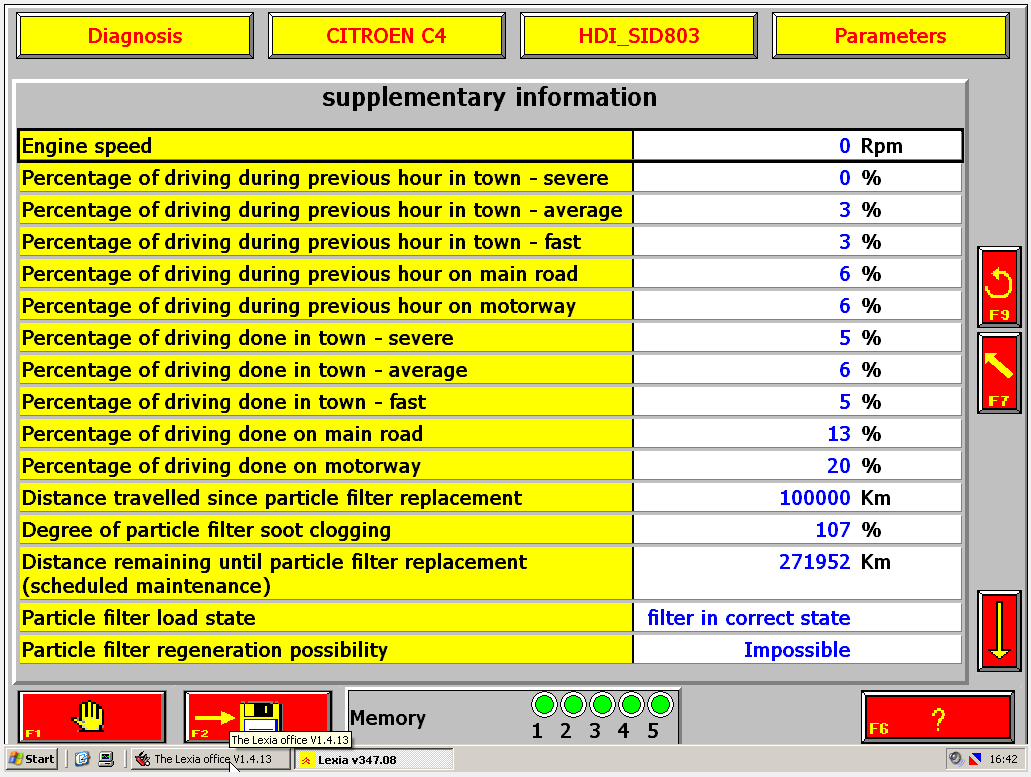Select Particle filter load state row
This screenshot has height=777, width=1031.
pyautogui.click(x=490, y=618)
